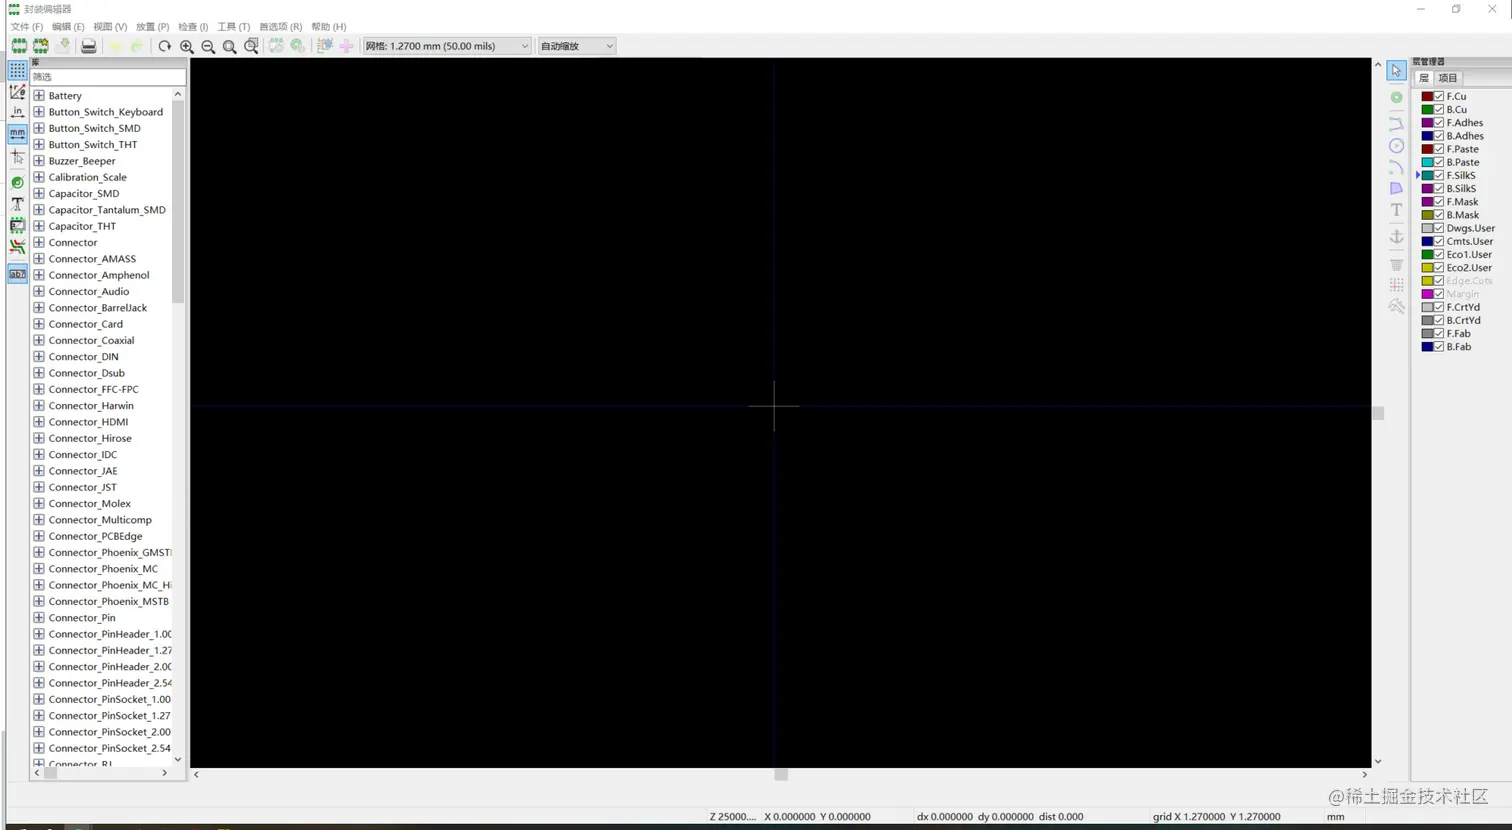The height and width of the screenshot is (830, 1512).
Task: Uncheck the B.Cu layer checkbox
Action: [x=1439, y=109]
